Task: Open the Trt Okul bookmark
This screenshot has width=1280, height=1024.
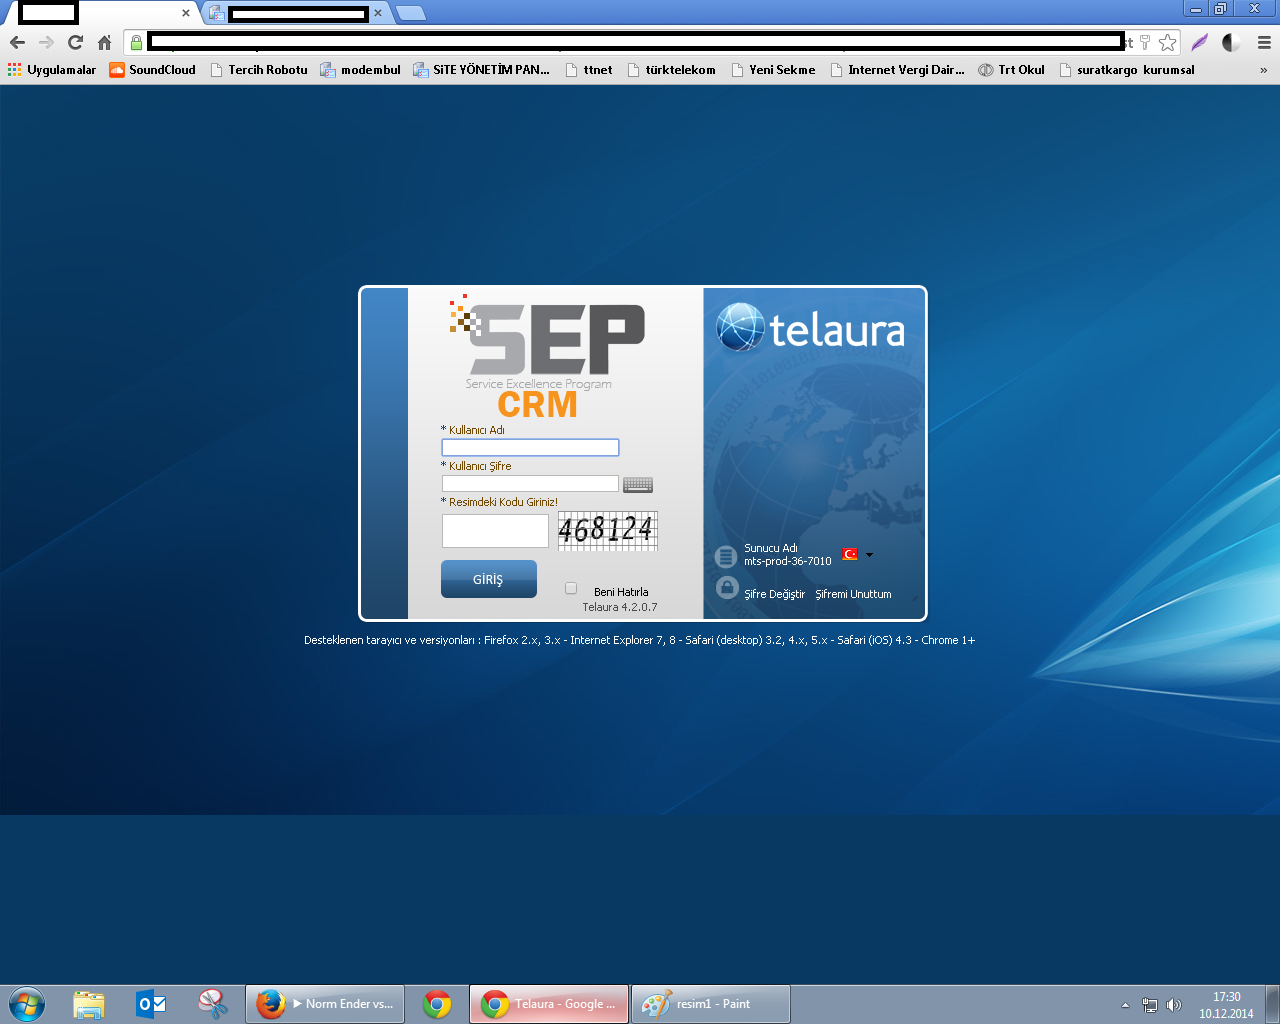Action: [x=1012, y=70]
